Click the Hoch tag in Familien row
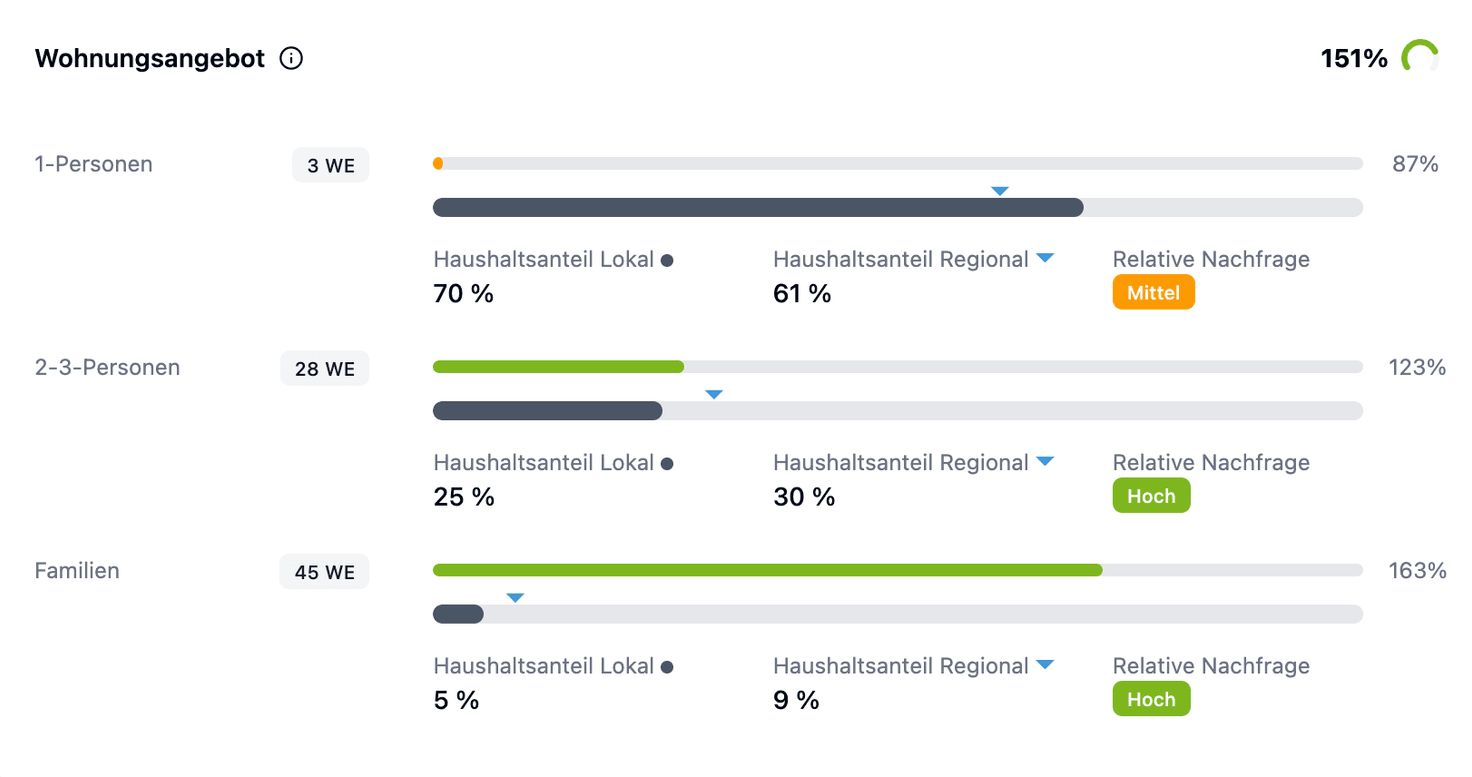The width and height of the screenshot is (1472, 777). [x=1151, y=699]
